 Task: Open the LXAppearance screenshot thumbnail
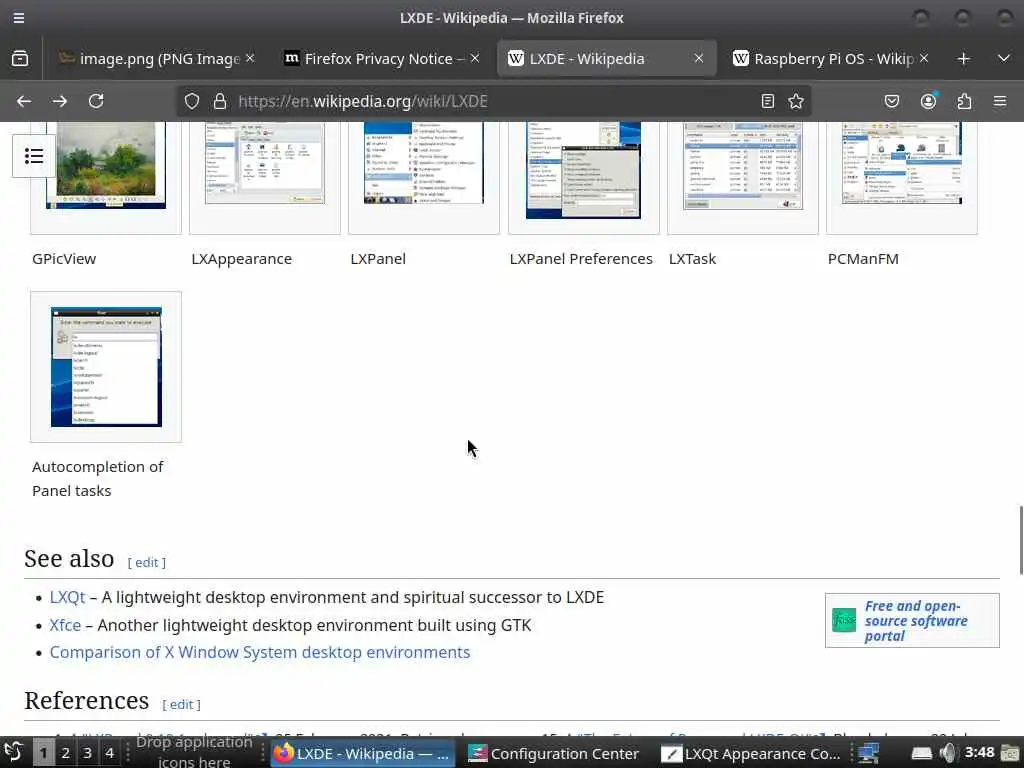(264, 163)
